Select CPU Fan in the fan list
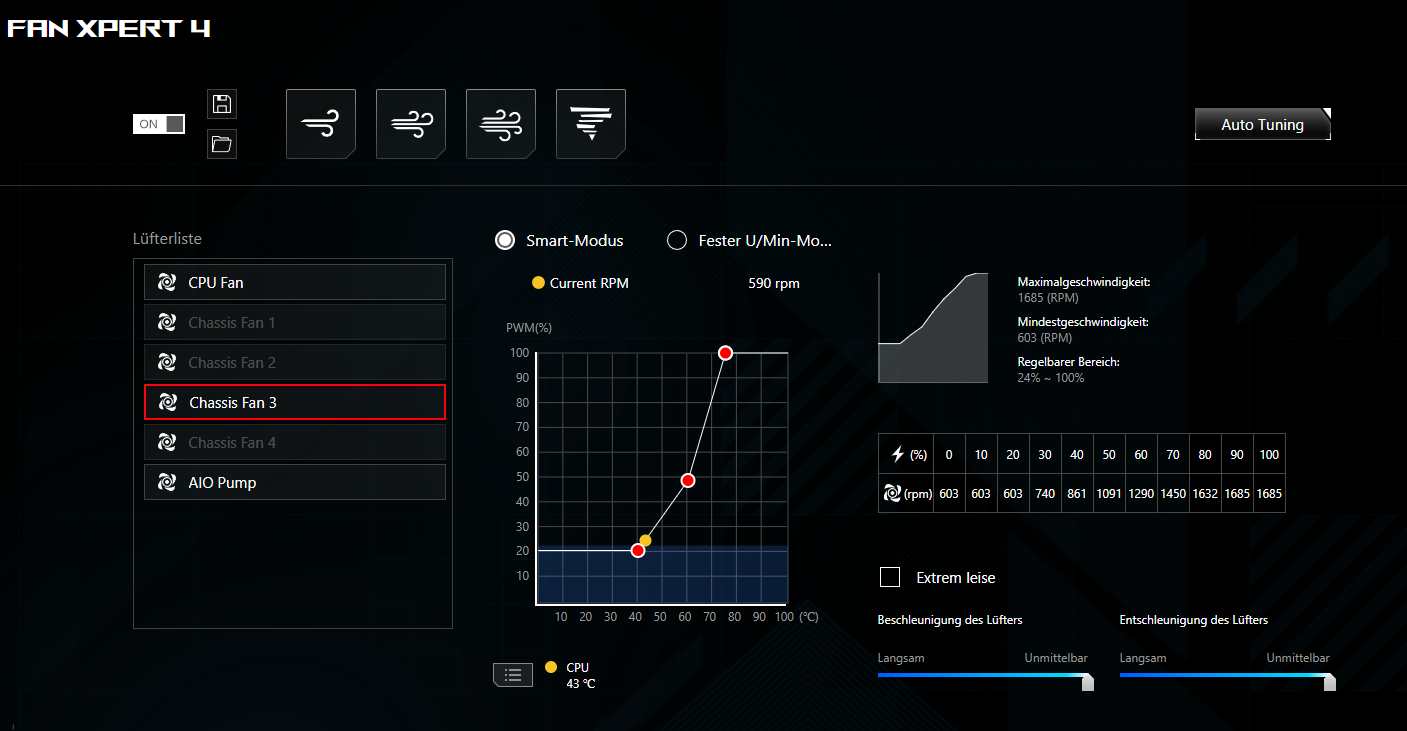 (x=295, y=283)
